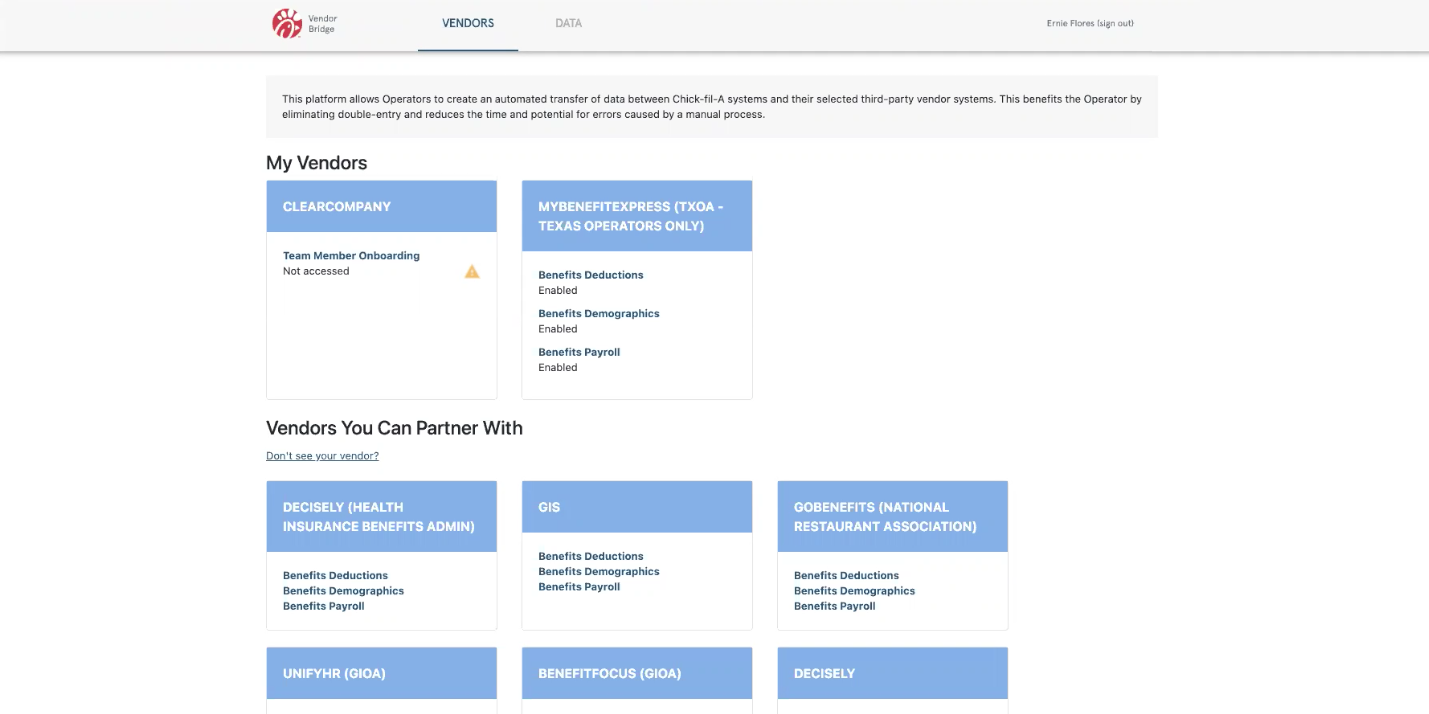
Task: Open the Data tab
Action: [x=569, y=23]
